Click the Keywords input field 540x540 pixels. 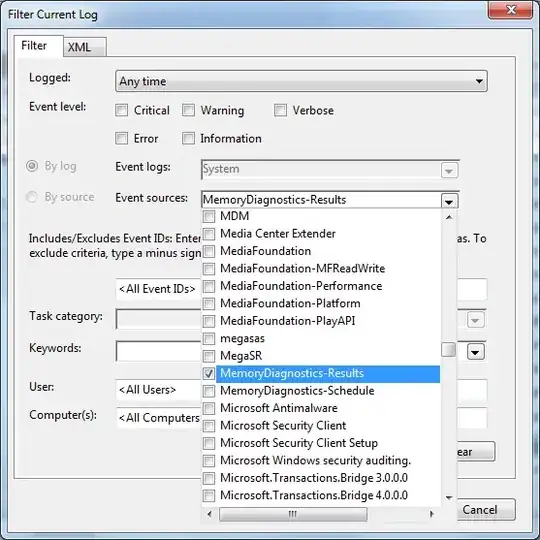pos(158,351)
